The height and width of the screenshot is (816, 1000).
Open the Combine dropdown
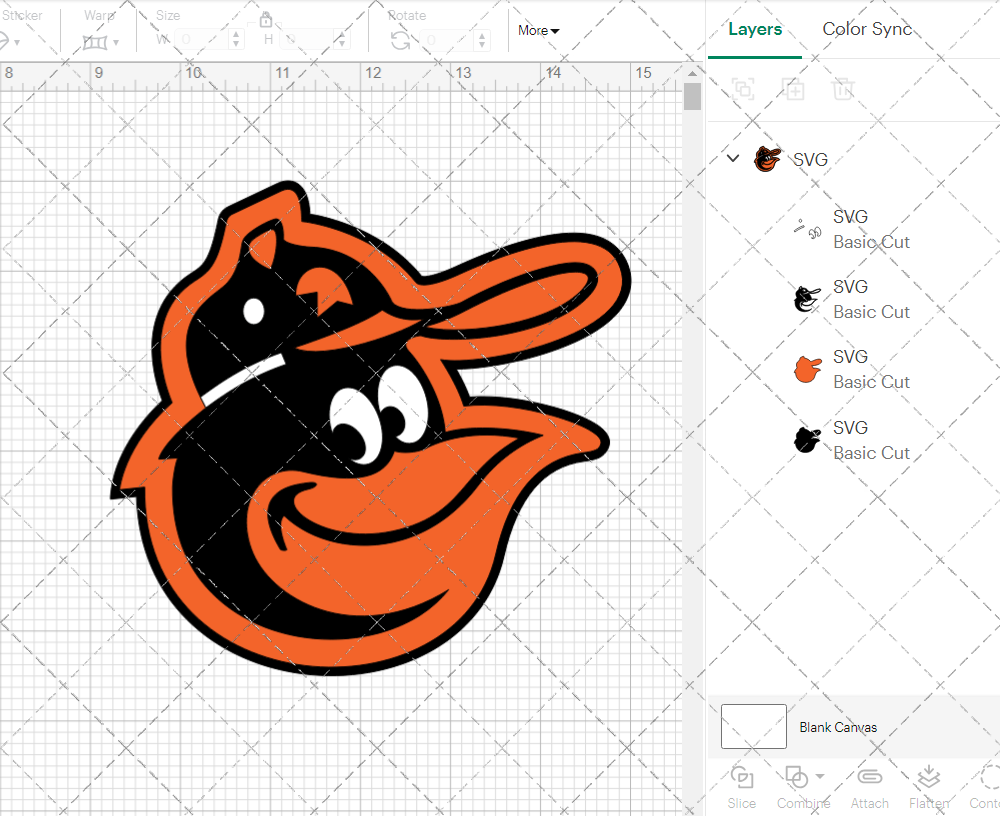[820, 777]
